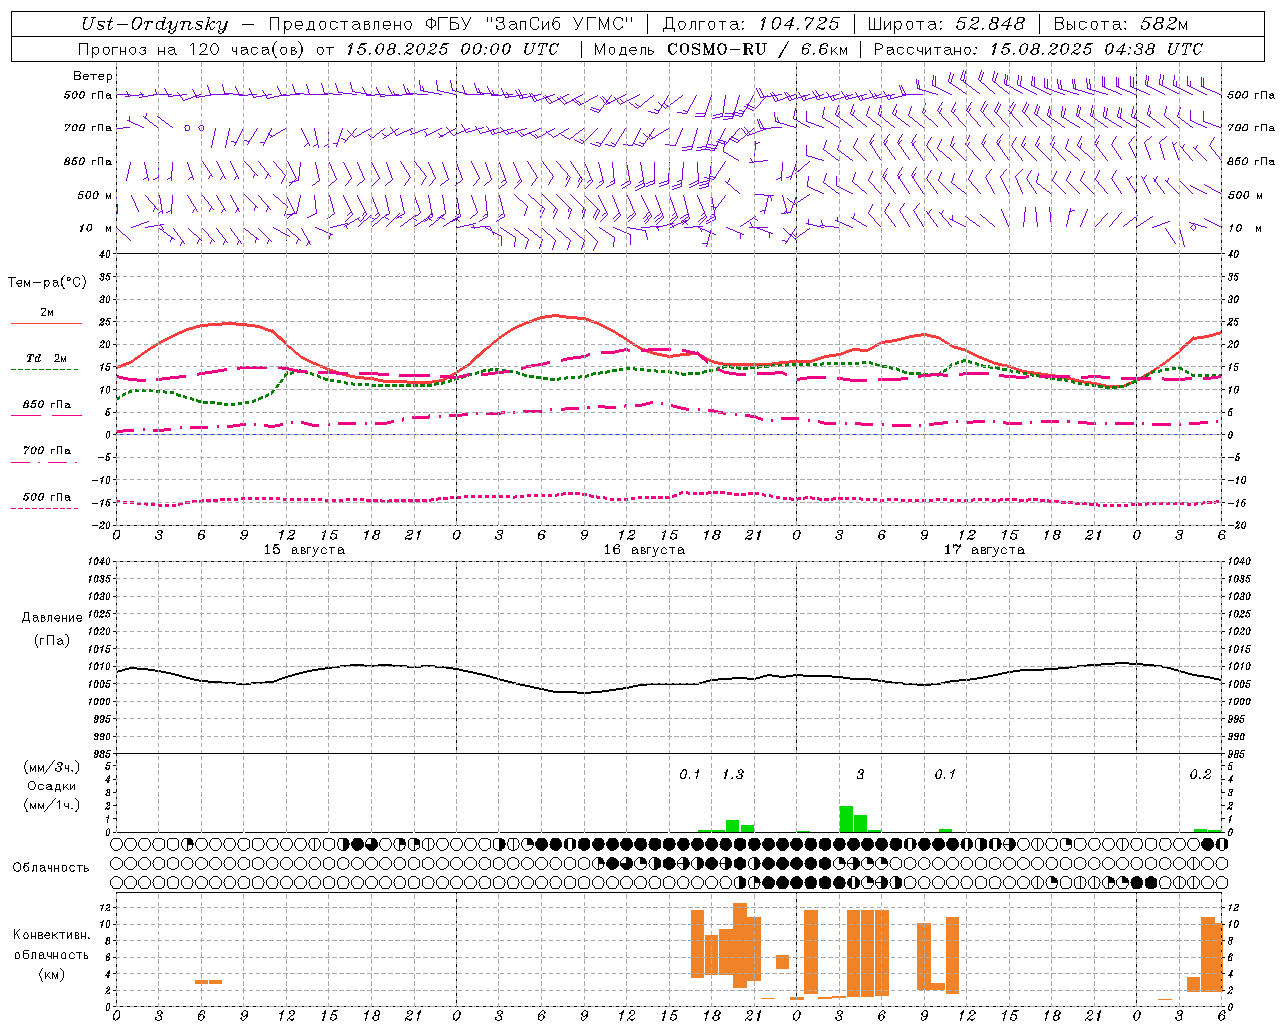Click the '15 августа' date label

pyautogui.click(x=304, y=550)
